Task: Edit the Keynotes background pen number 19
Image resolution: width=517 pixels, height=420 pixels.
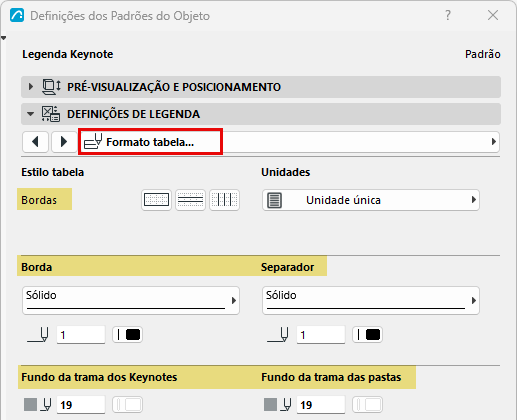Action: coord(81,405)
